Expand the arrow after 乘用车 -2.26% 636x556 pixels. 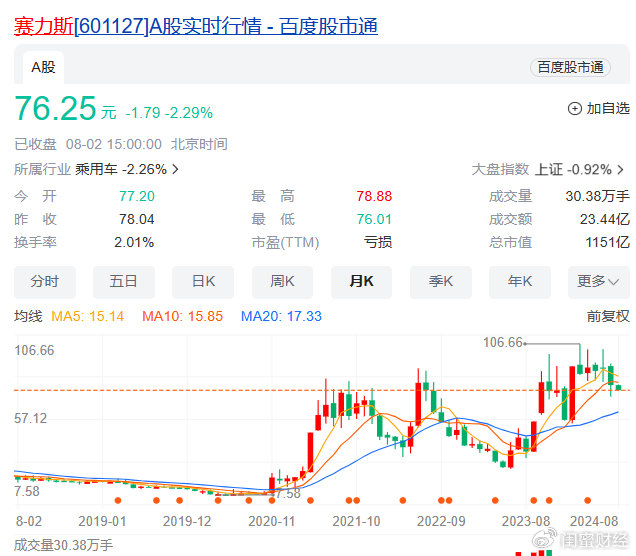tap(175, 169)
